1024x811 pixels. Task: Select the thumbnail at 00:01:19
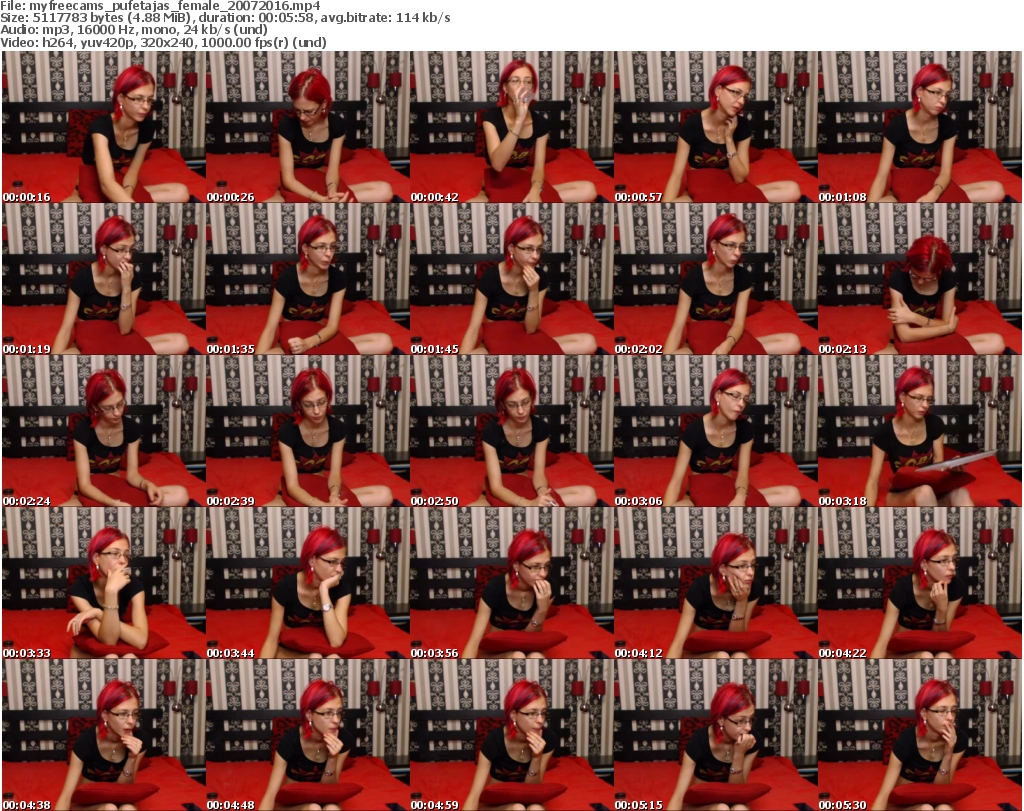(x=104, y=279)
